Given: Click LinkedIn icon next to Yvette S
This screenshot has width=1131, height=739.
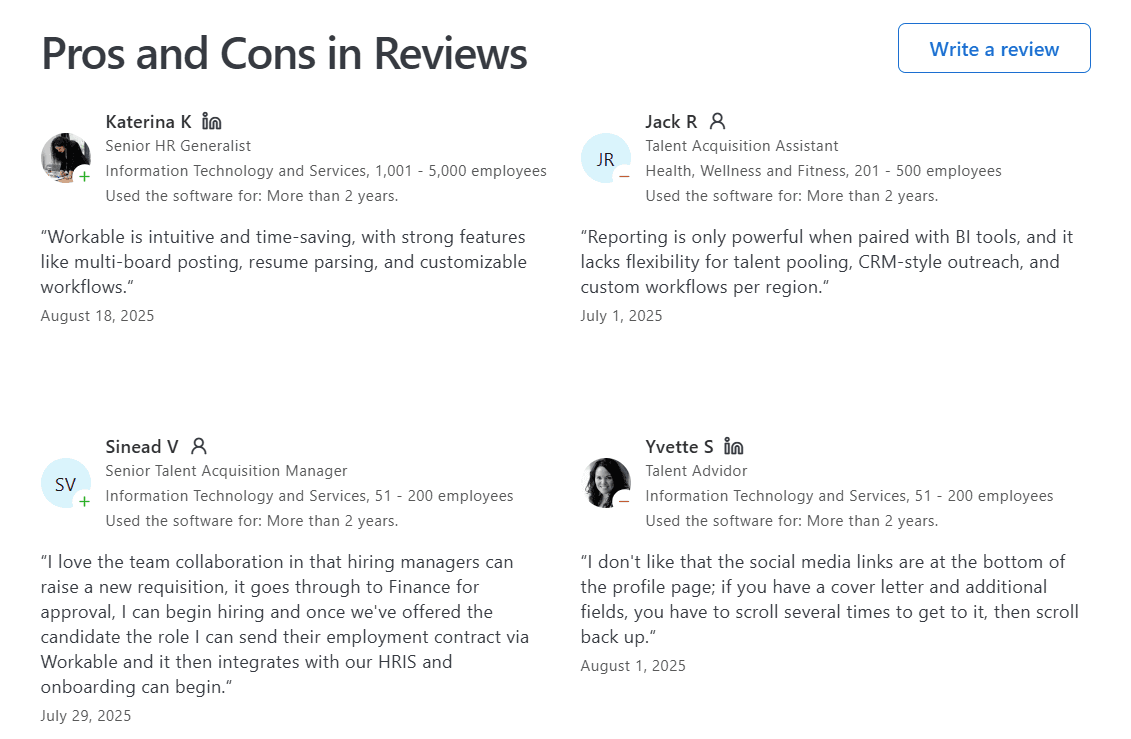Looking at the screenshot, I should coord(734,446).
